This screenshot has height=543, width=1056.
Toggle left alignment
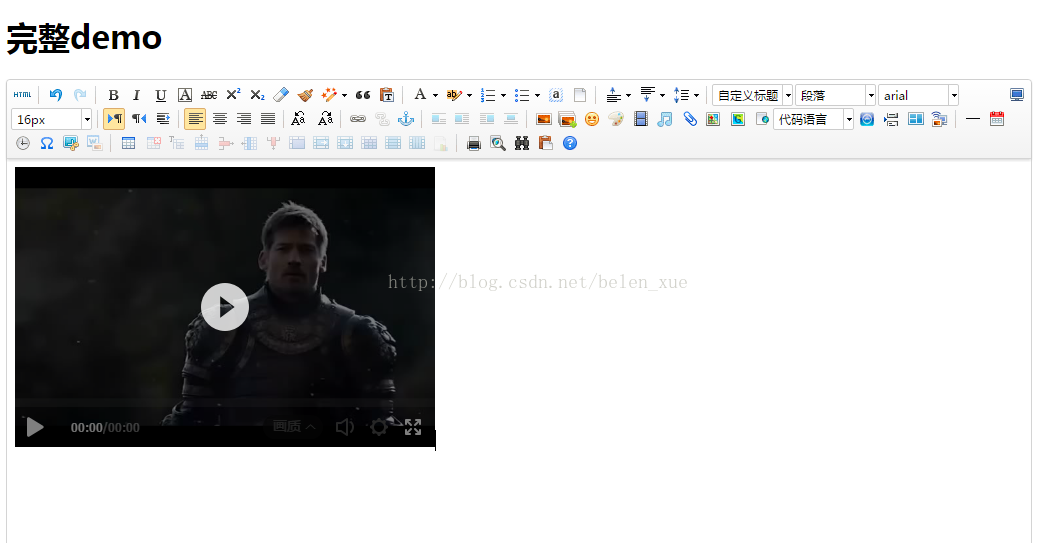(x=195, y=119)
